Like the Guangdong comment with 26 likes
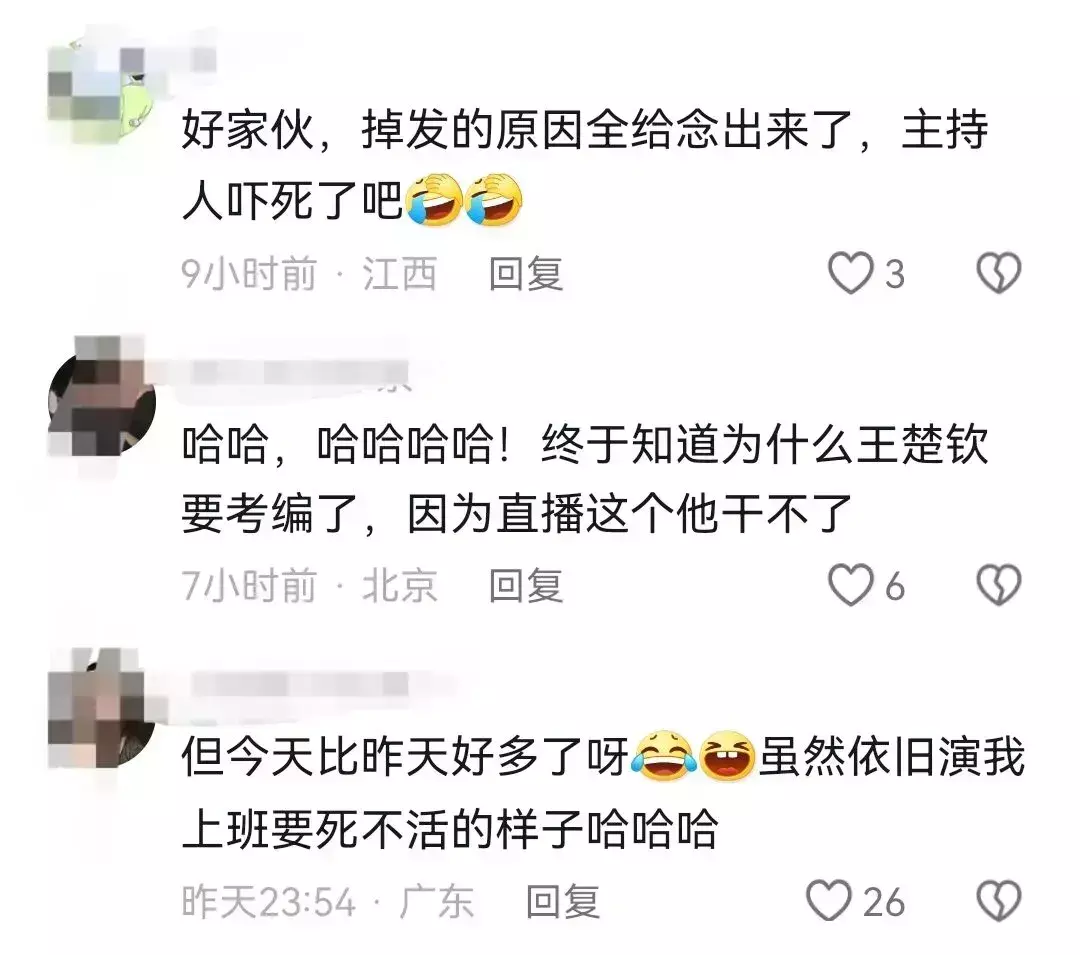The image size is (1080, 955). (x=829, y=901)
